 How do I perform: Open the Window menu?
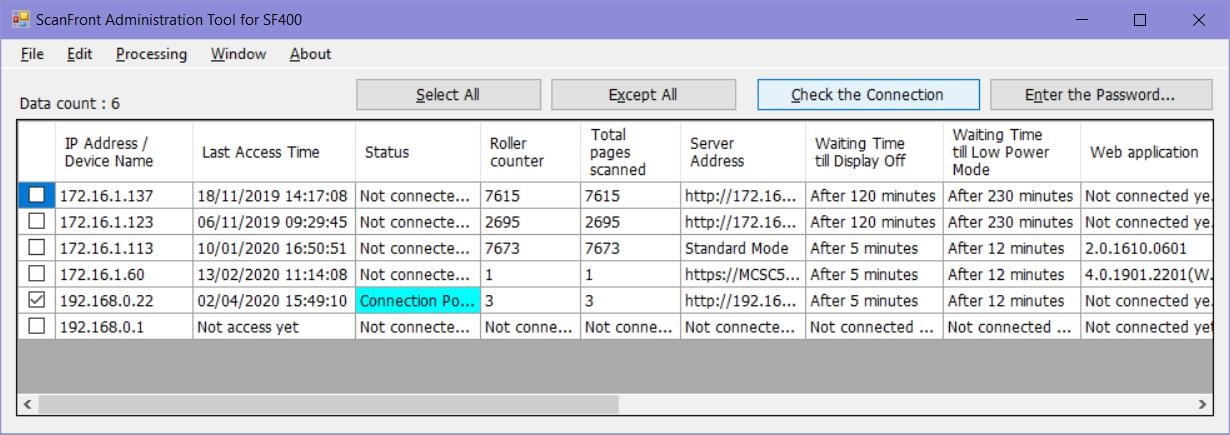pyautogui.click(x=238, y=54)
